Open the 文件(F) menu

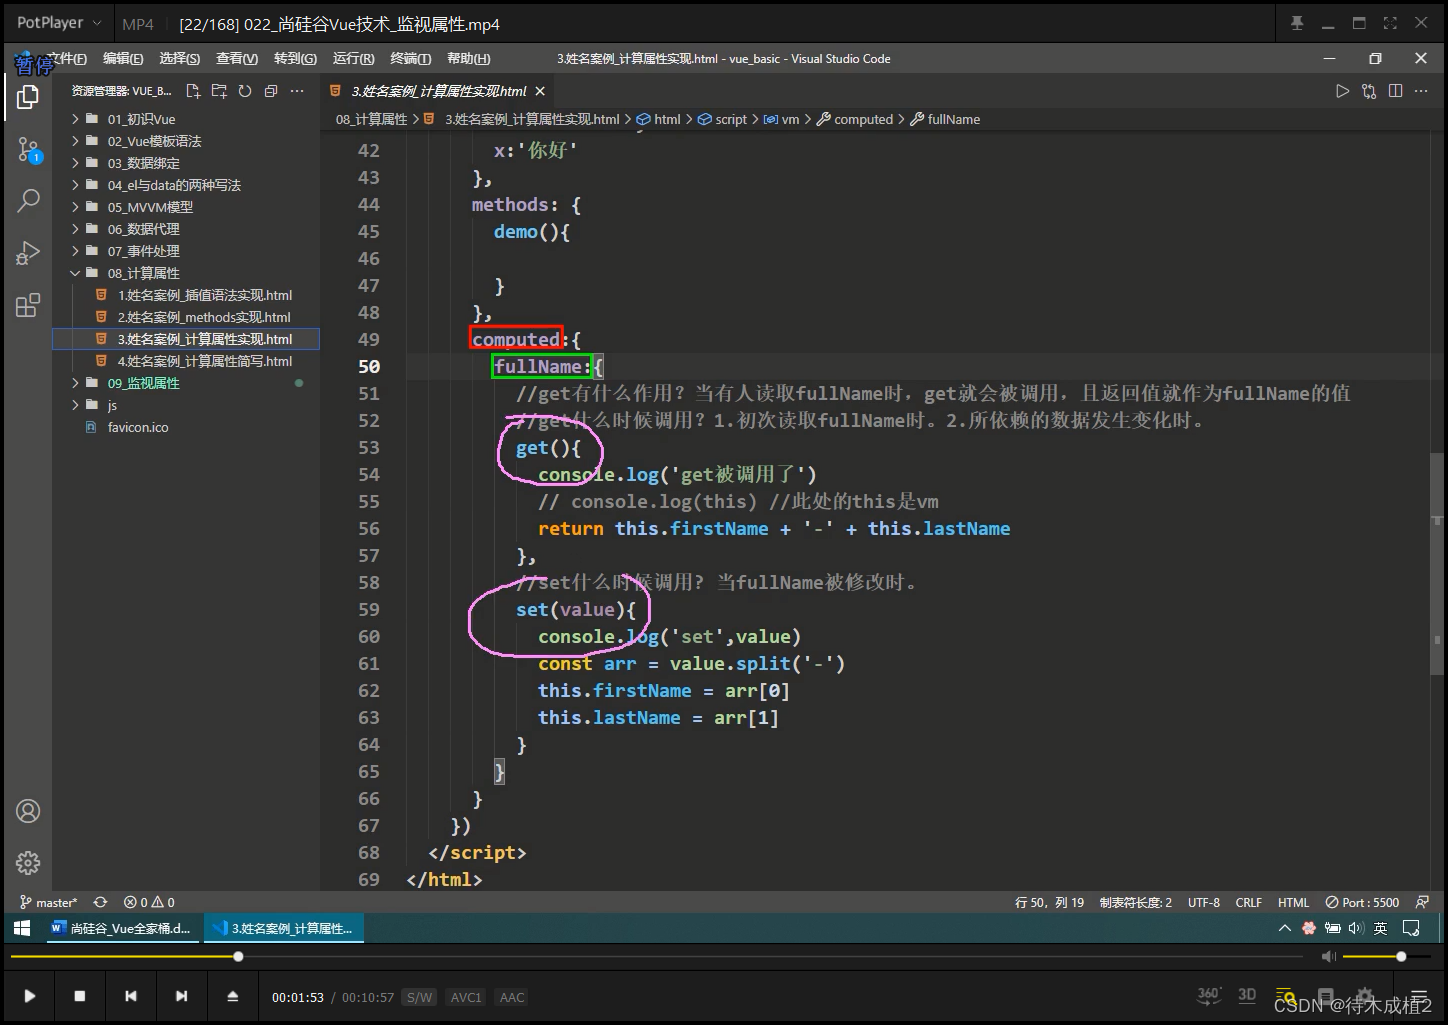click(66, 59)
